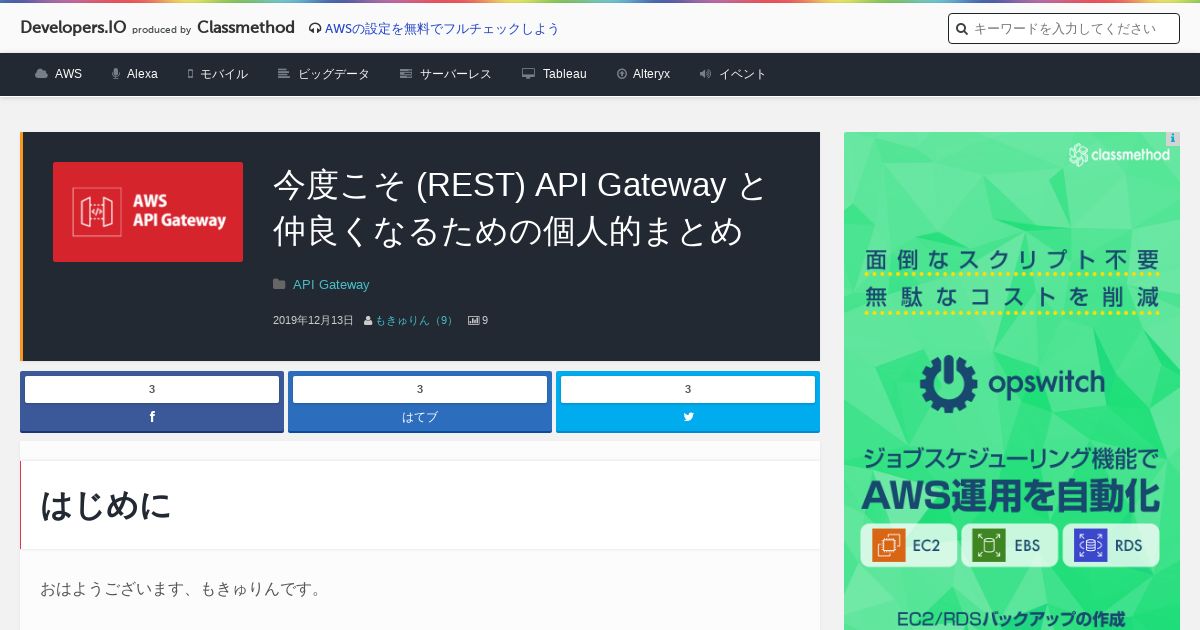The width and height of the screenshot is (1200, 630).
Task: Click the monitor icon beside Tableau
Action: coord(528,74)
